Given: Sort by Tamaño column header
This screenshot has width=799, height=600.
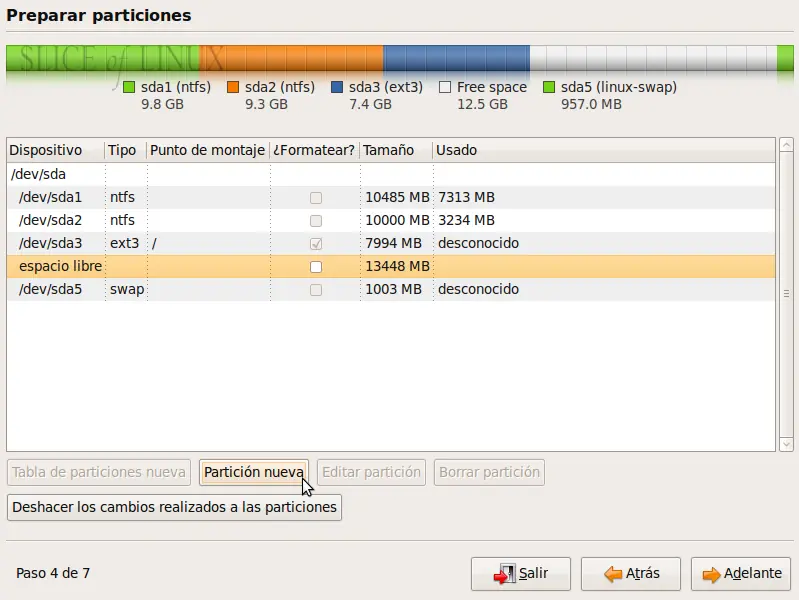Looking at the screenshot, I should coord(396,150).
